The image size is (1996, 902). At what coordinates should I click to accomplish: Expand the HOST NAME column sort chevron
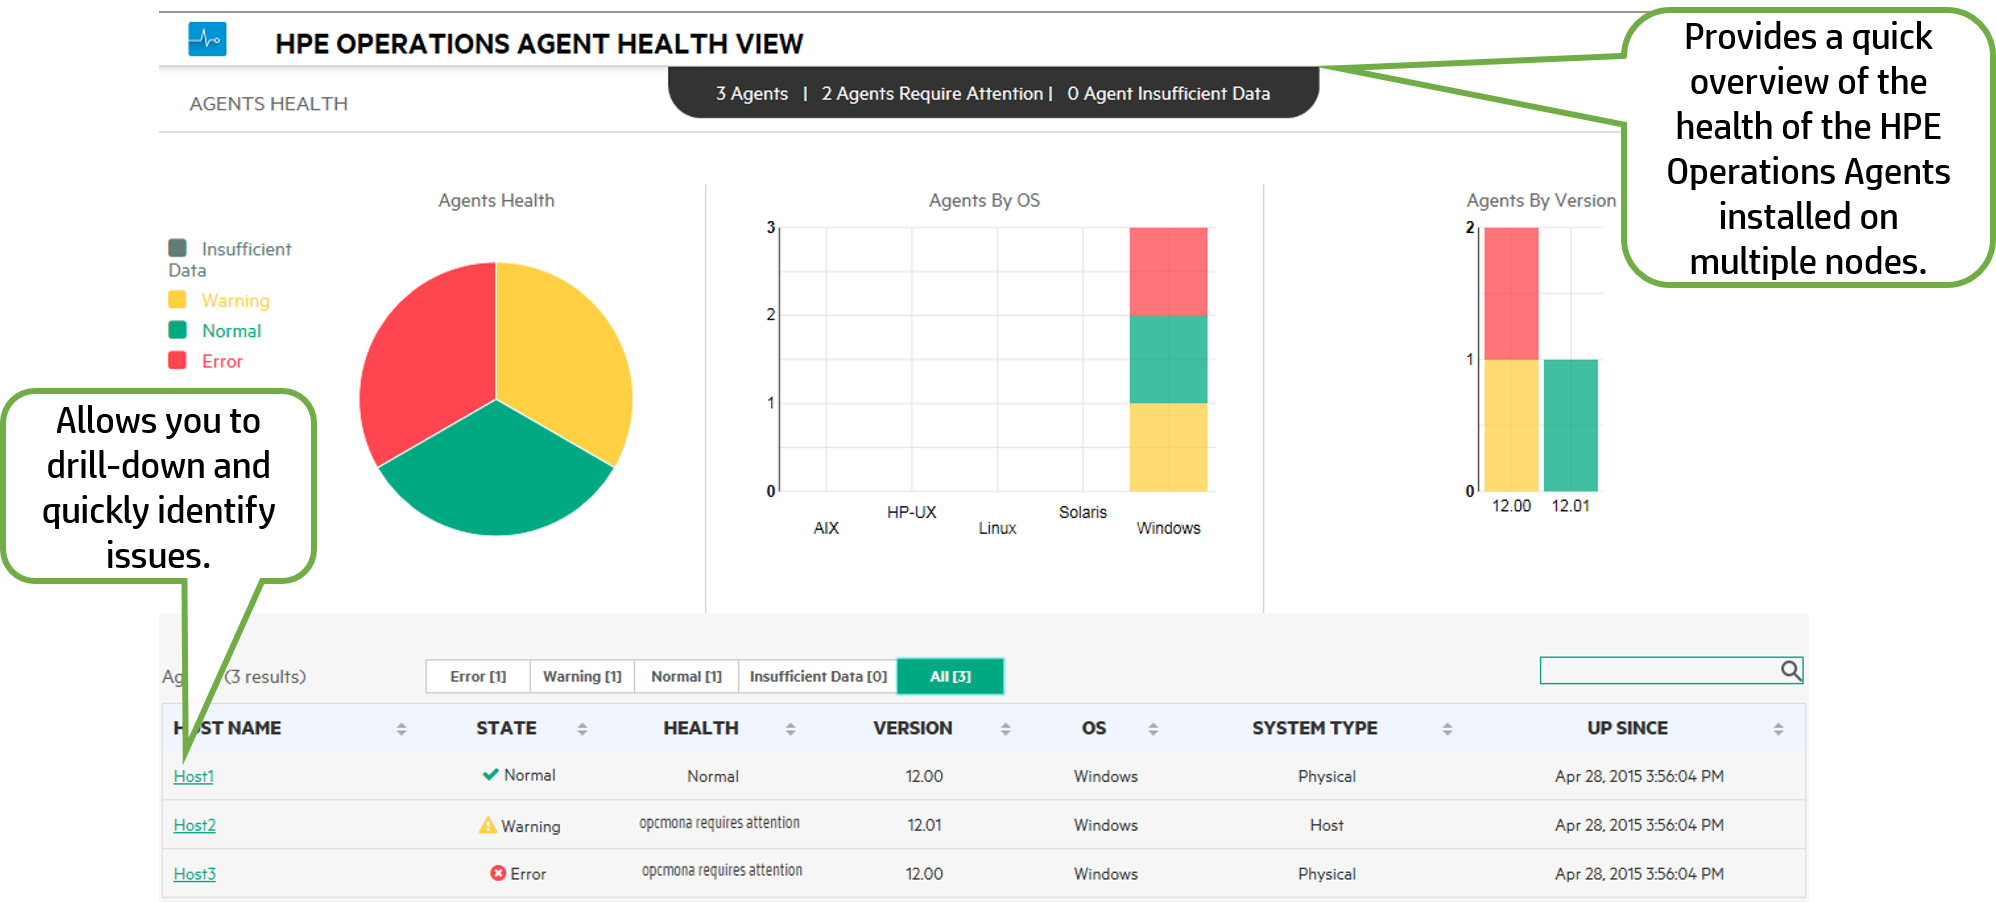pyautogui.click(x=402, y=728)
